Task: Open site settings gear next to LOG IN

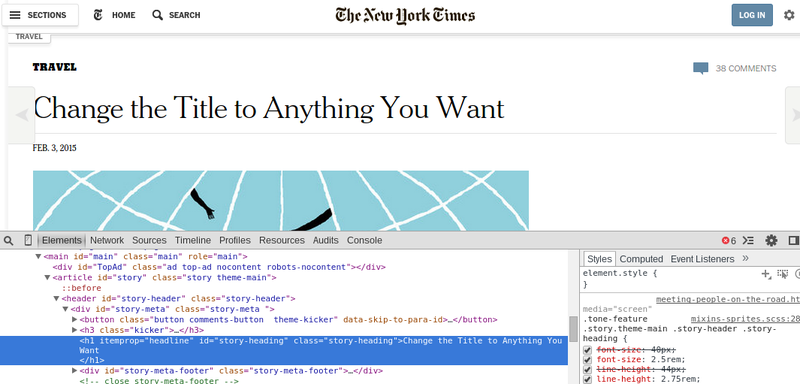Action: [x=789, y=15]
